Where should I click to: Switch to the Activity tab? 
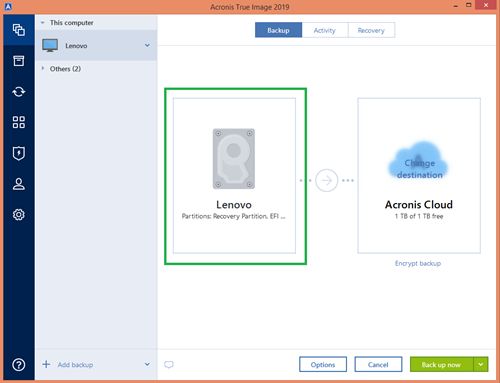click(x=325, y=30)
